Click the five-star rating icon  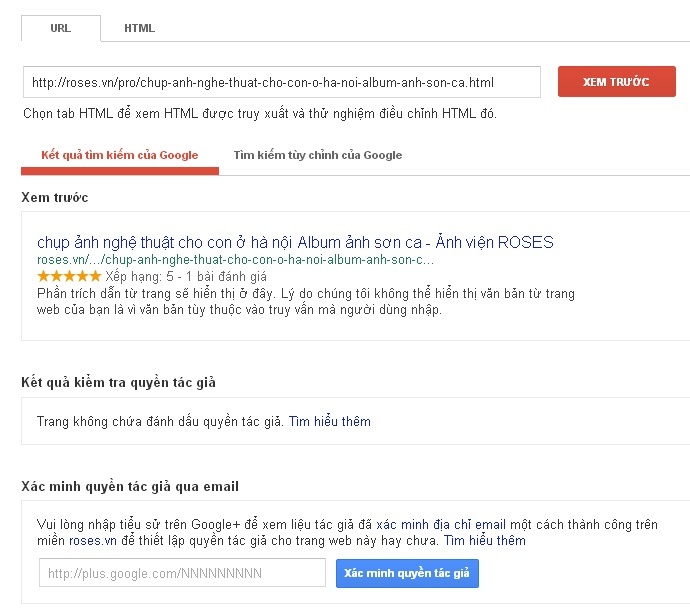[x=69, y=276]
